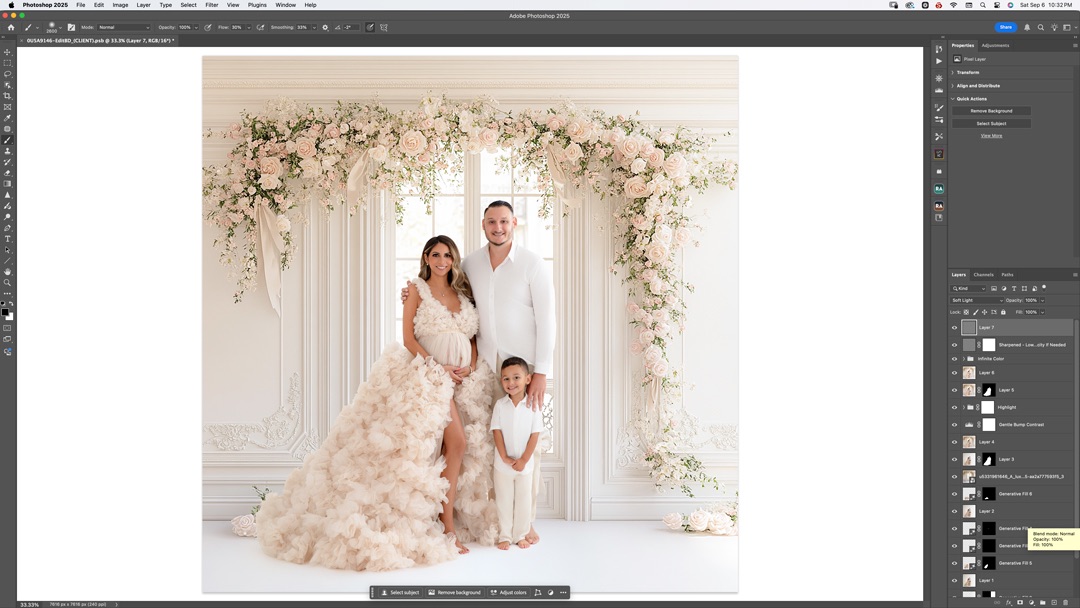
Task: Toggle visibility of Layer 6
Action: pos(955,373)
